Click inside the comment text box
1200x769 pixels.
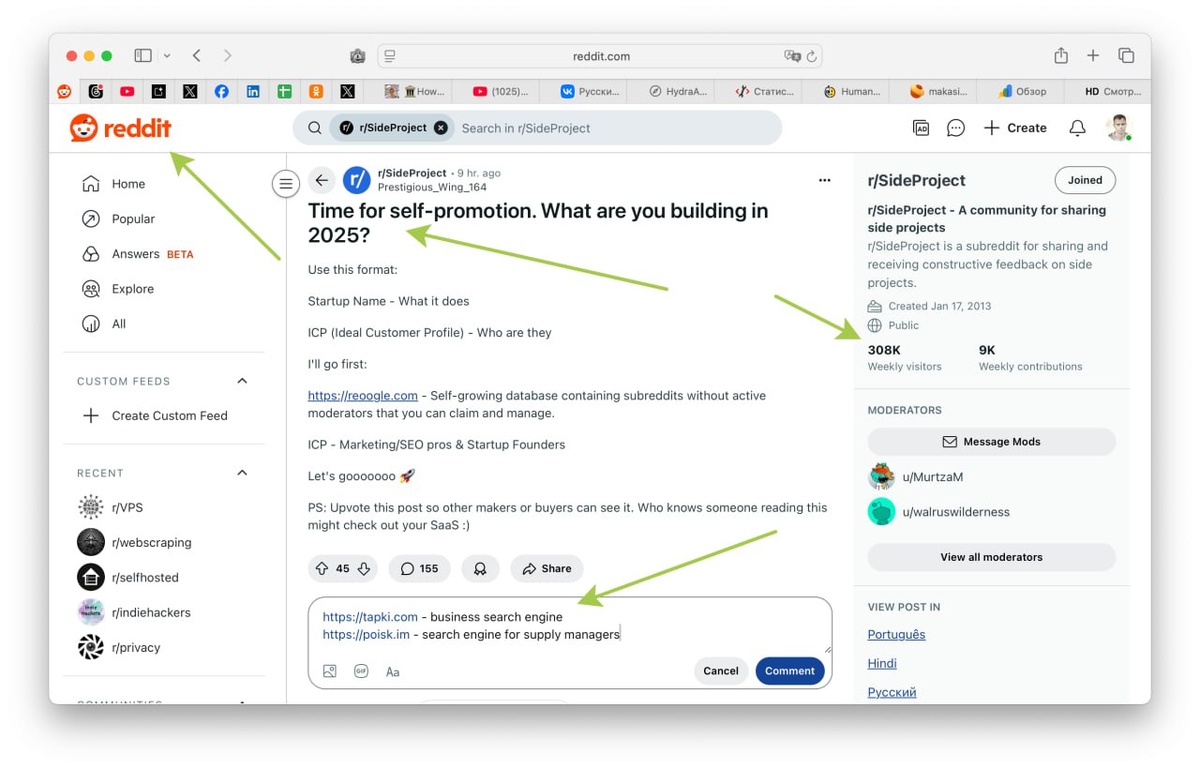[x=569, y=626]
